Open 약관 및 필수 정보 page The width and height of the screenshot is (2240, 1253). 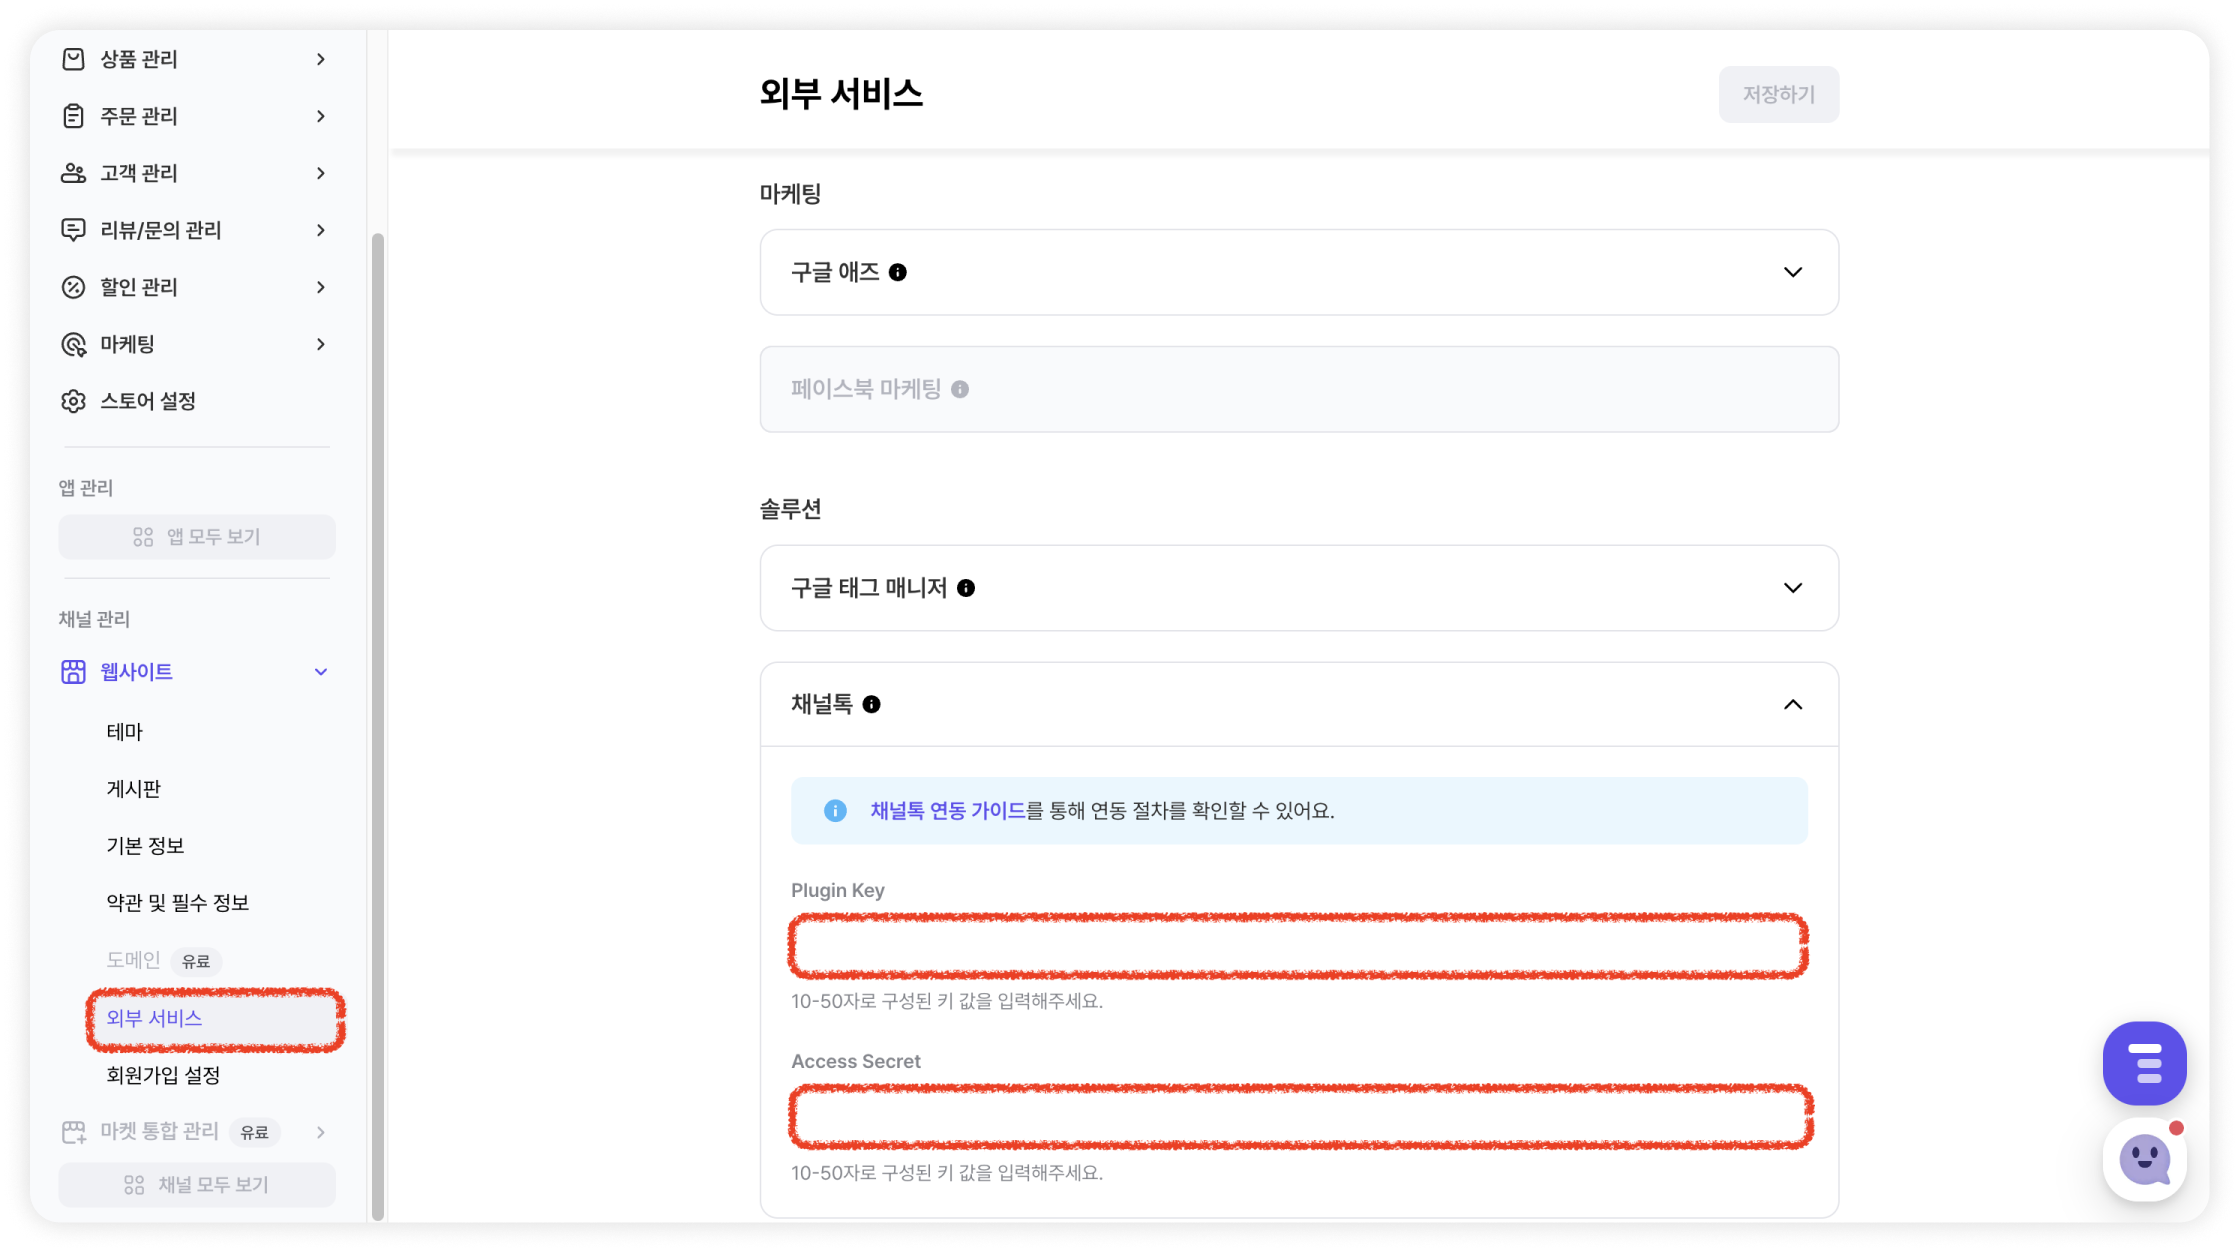pos(177,903)
